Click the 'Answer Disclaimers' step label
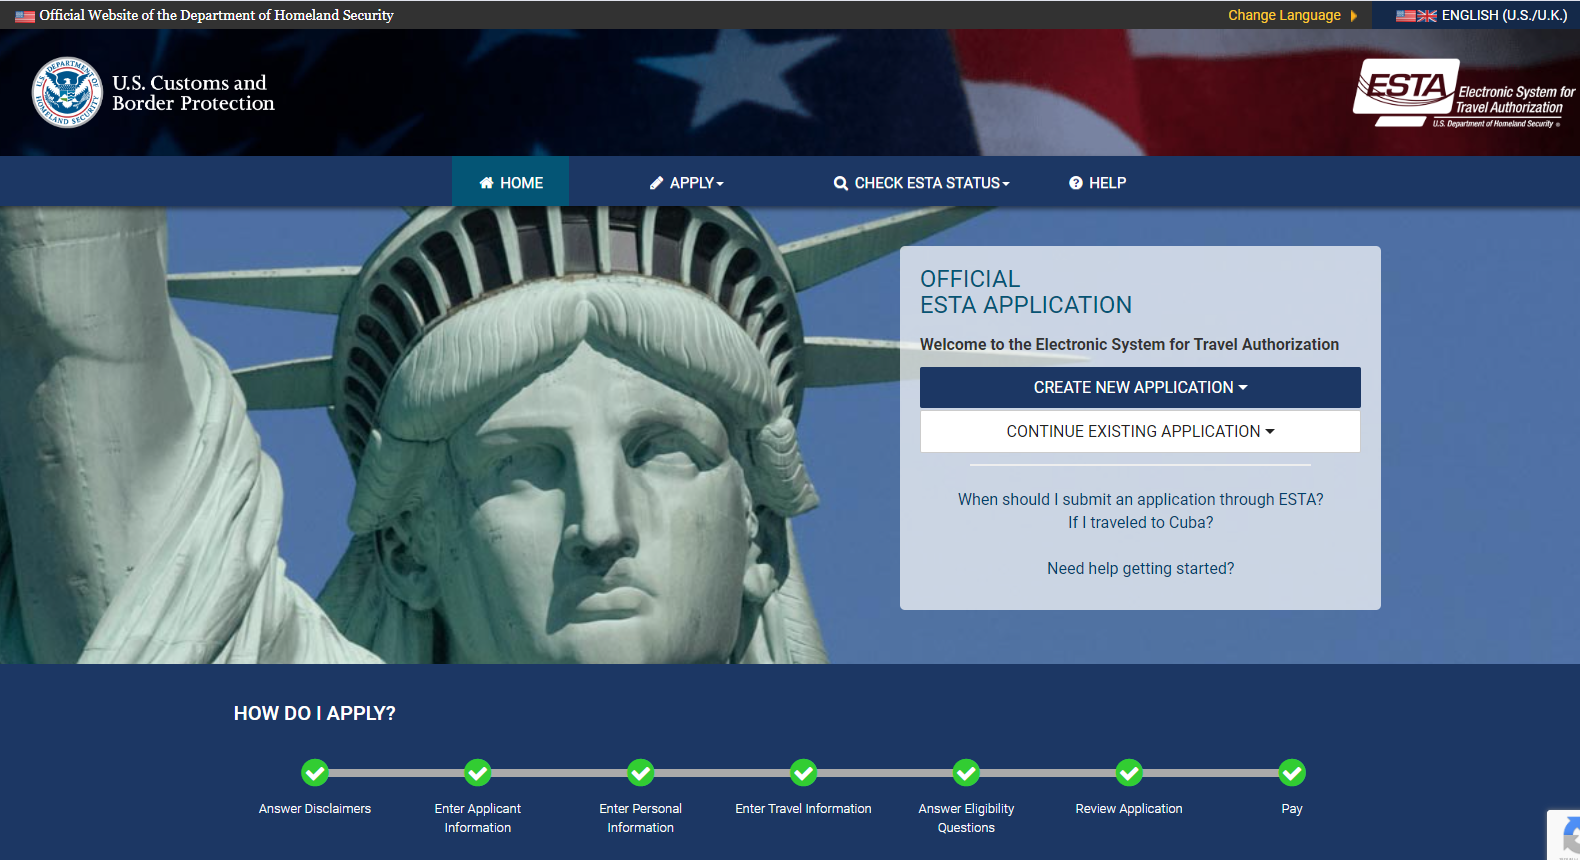This screenshot has width=1580, height=860. pos(315,809)
